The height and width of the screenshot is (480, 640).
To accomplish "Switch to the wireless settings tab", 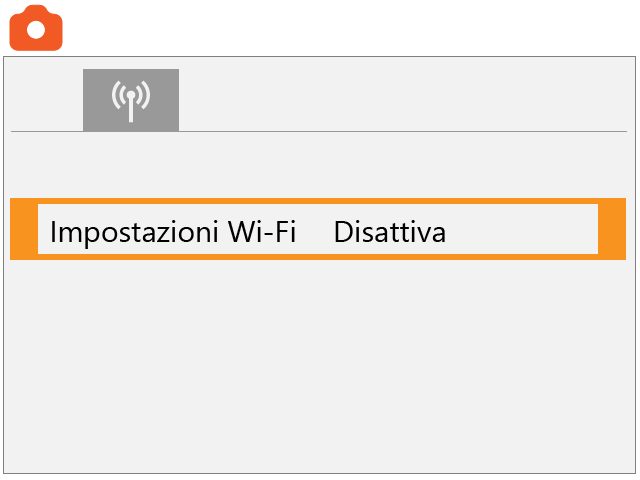I will pos(131,100).
